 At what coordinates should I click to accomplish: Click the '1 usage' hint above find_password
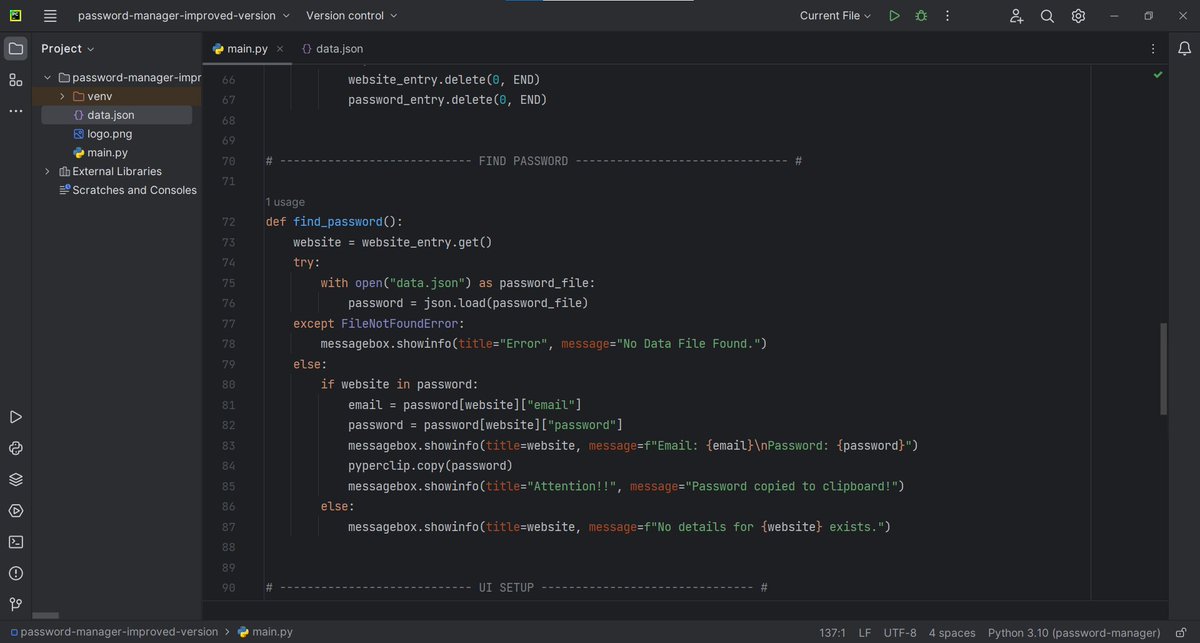[285, 202]
